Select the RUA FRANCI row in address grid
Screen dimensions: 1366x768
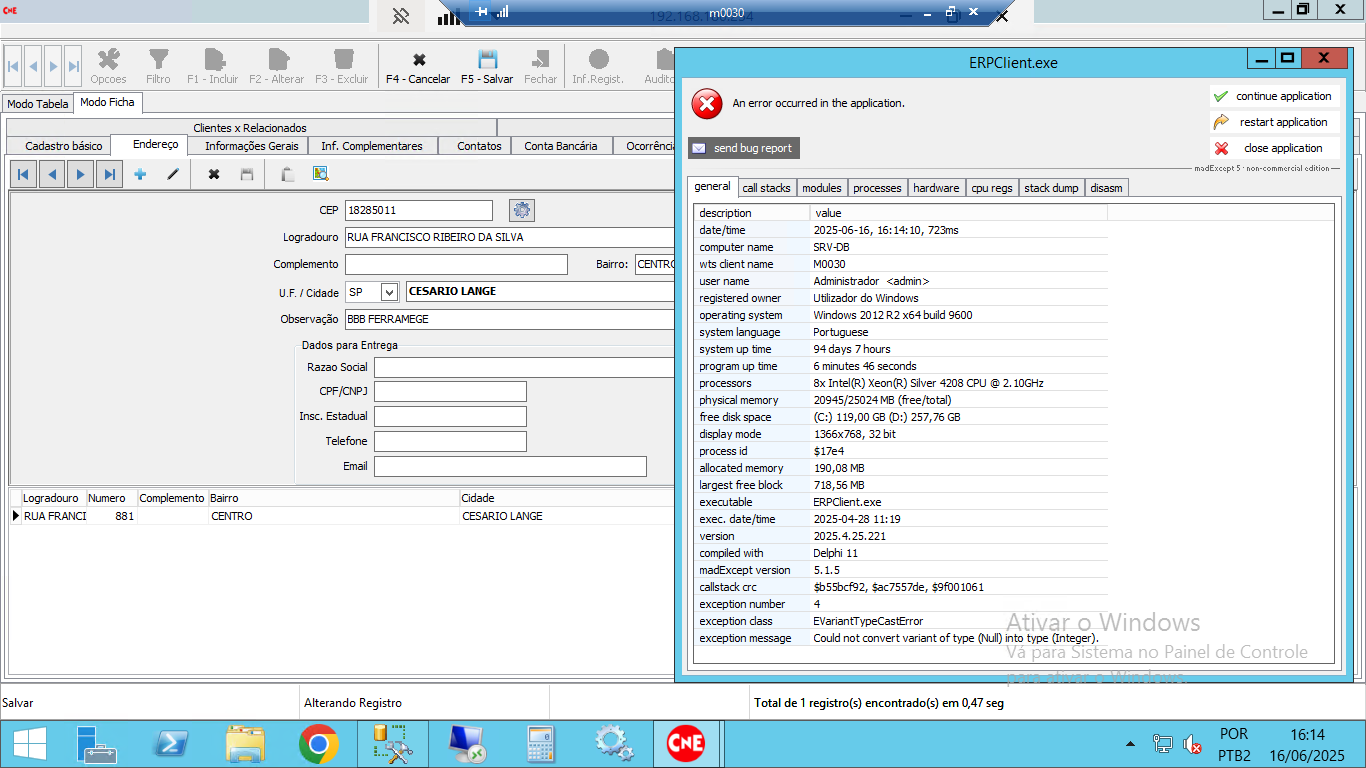55,516
